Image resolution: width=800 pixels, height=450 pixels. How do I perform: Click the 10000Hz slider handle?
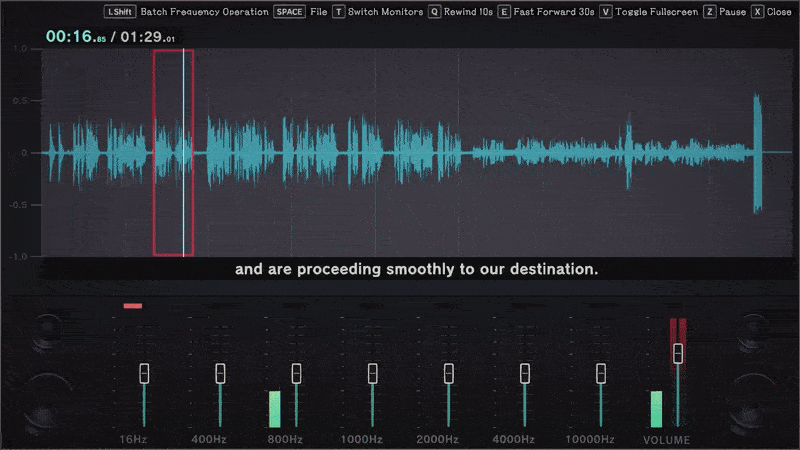(601, 373)
